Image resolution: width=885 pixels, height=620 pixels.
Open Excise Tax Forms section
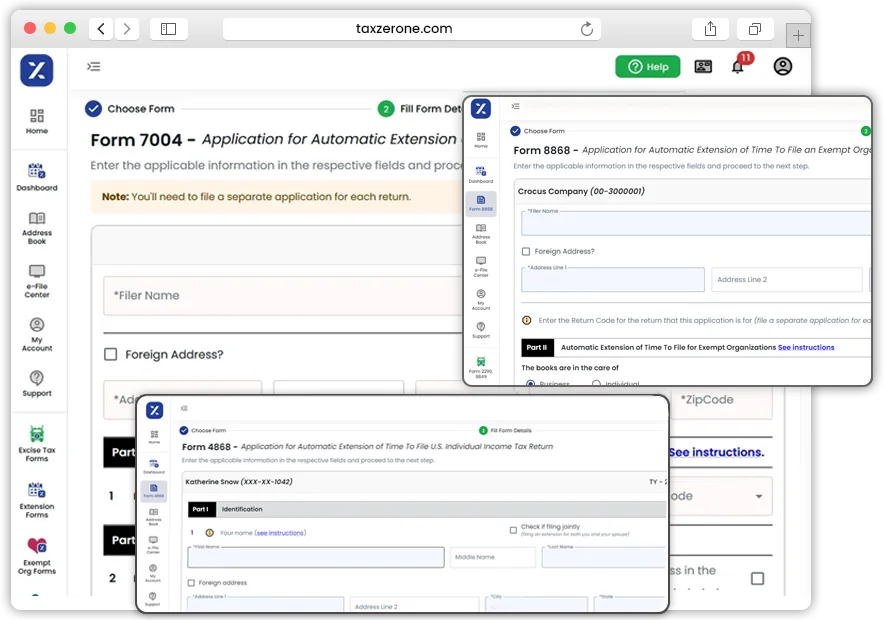(x=37, y=442)
